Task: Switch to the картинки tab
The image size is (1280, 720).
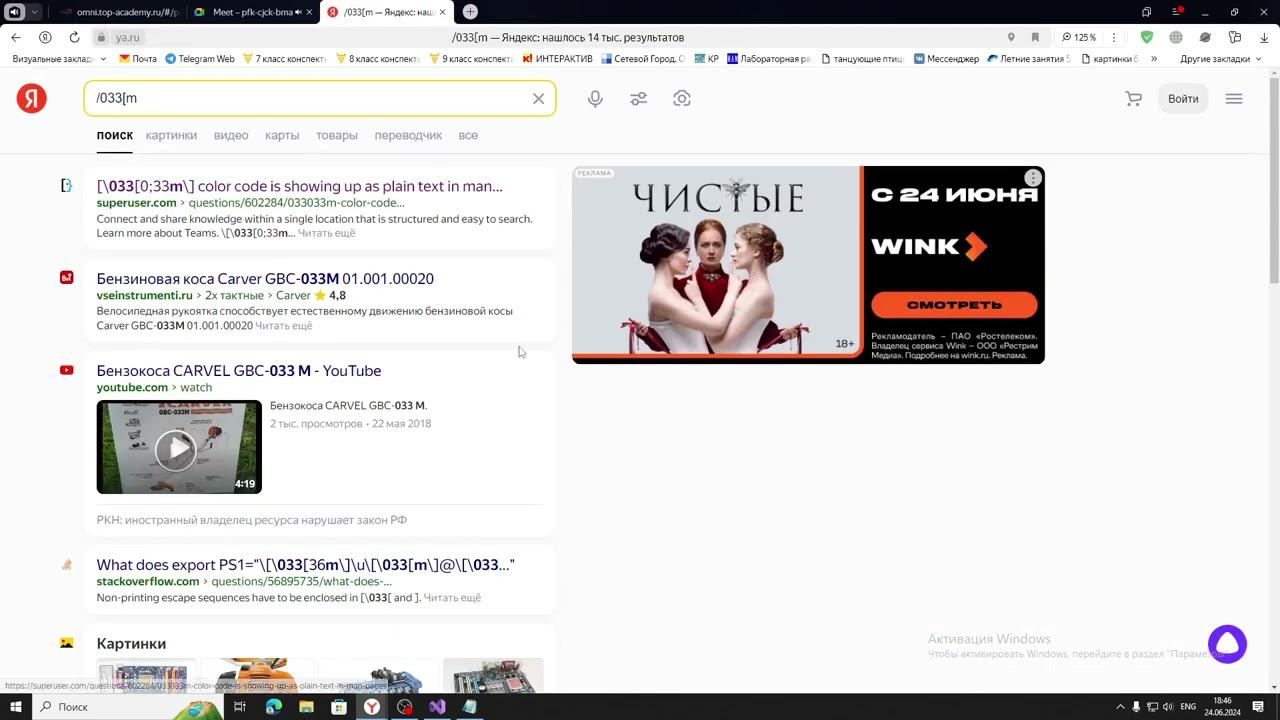Action: coord(171,135)
